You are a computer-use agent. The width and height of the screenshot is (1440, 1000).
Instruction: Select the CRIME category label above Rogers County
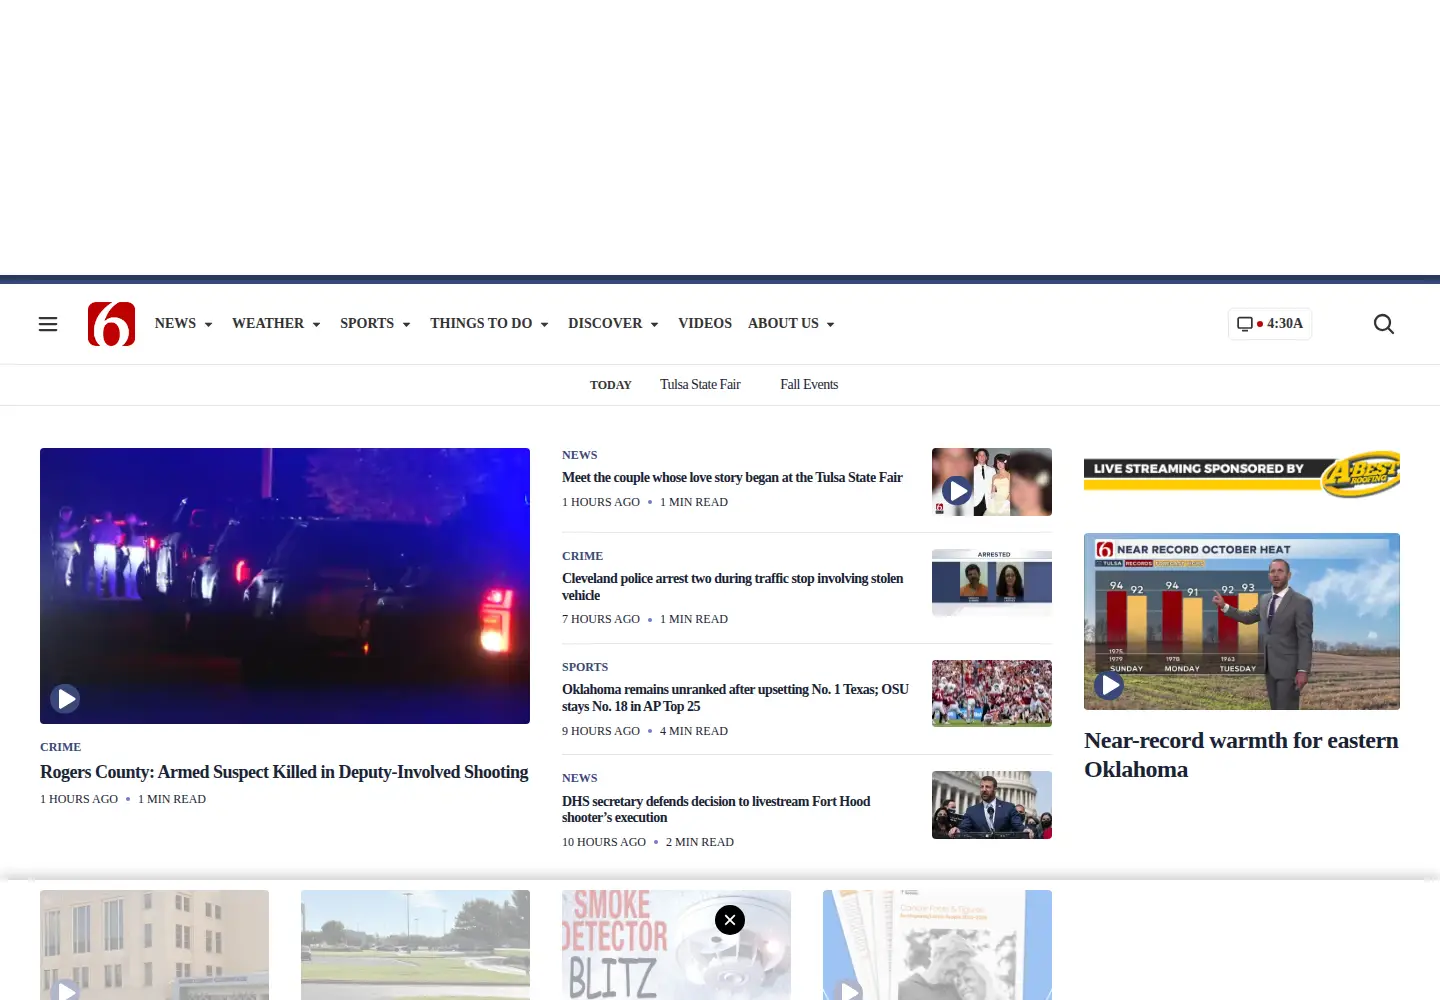point(60,747)
